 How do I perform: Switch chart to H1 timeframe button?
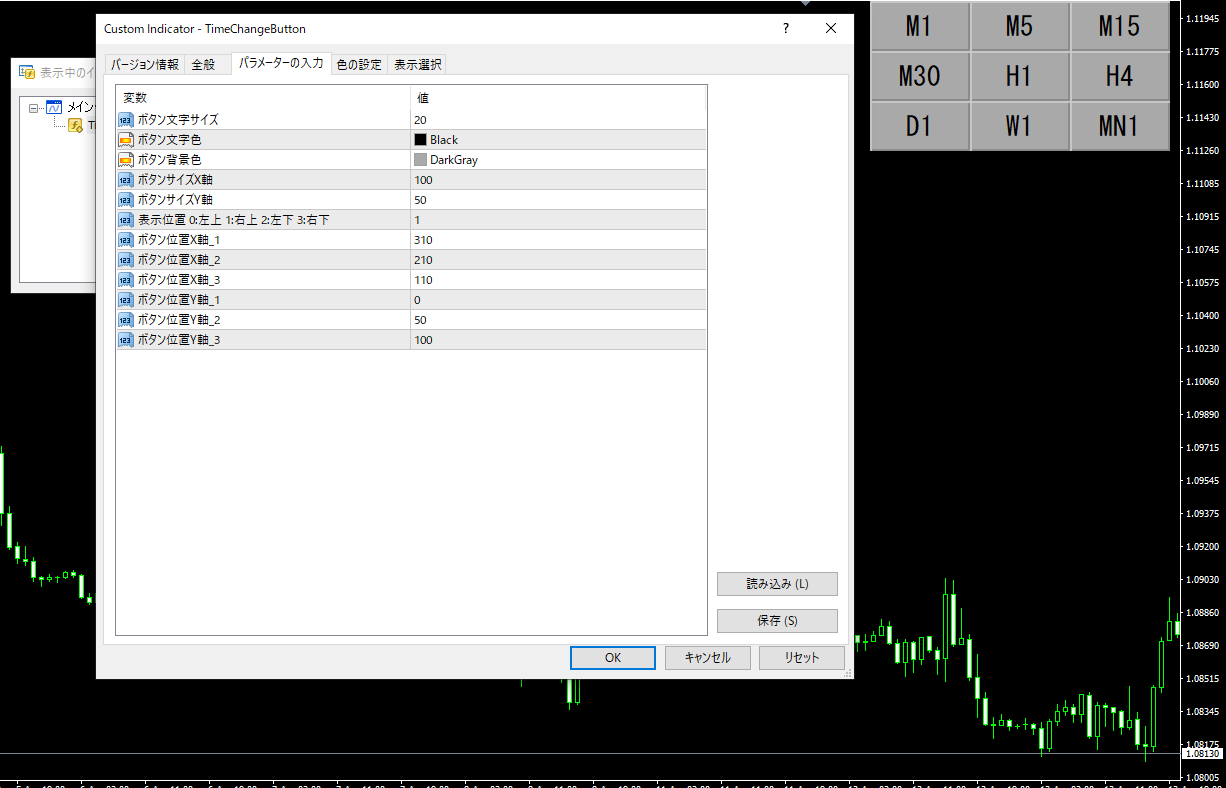click(1019, 76)
